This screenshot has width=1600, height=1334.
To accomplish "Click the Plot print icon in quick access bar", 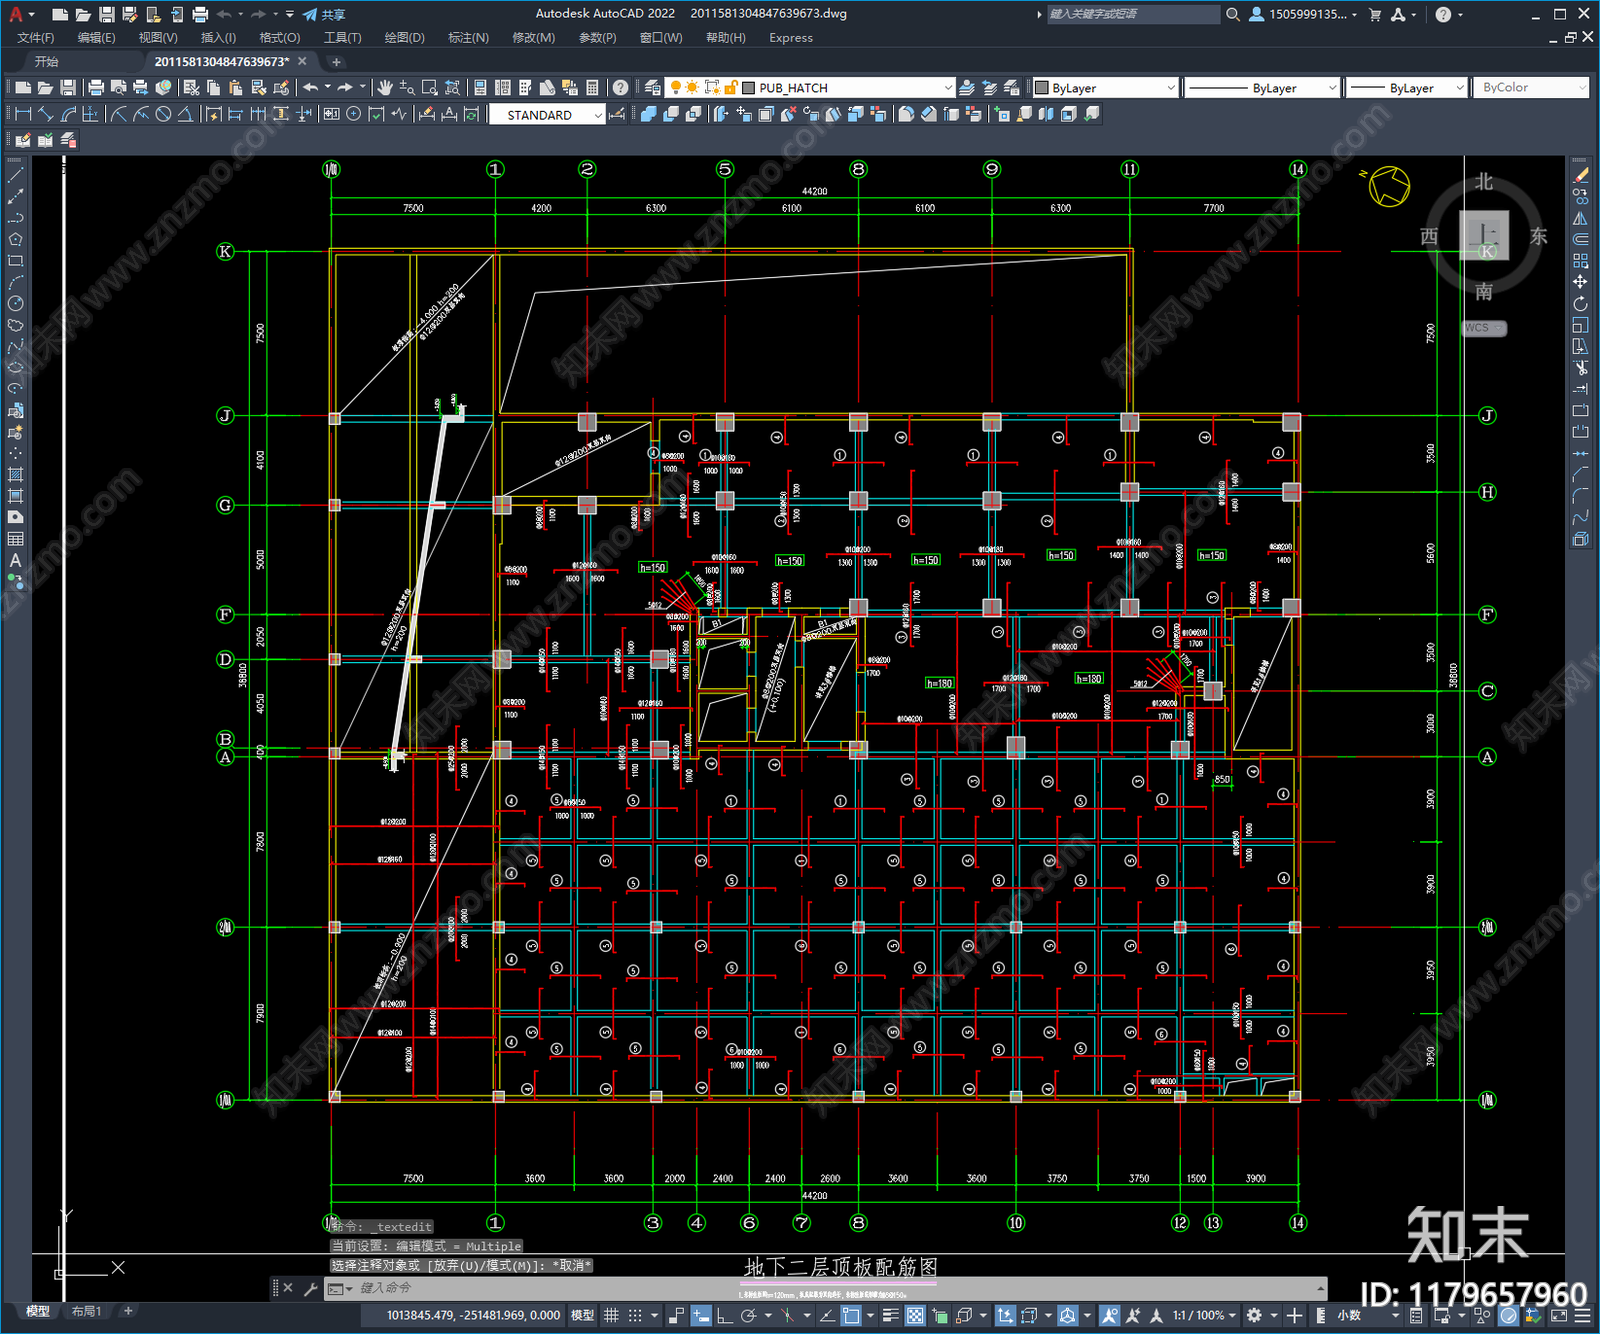I will pos(200,14).
